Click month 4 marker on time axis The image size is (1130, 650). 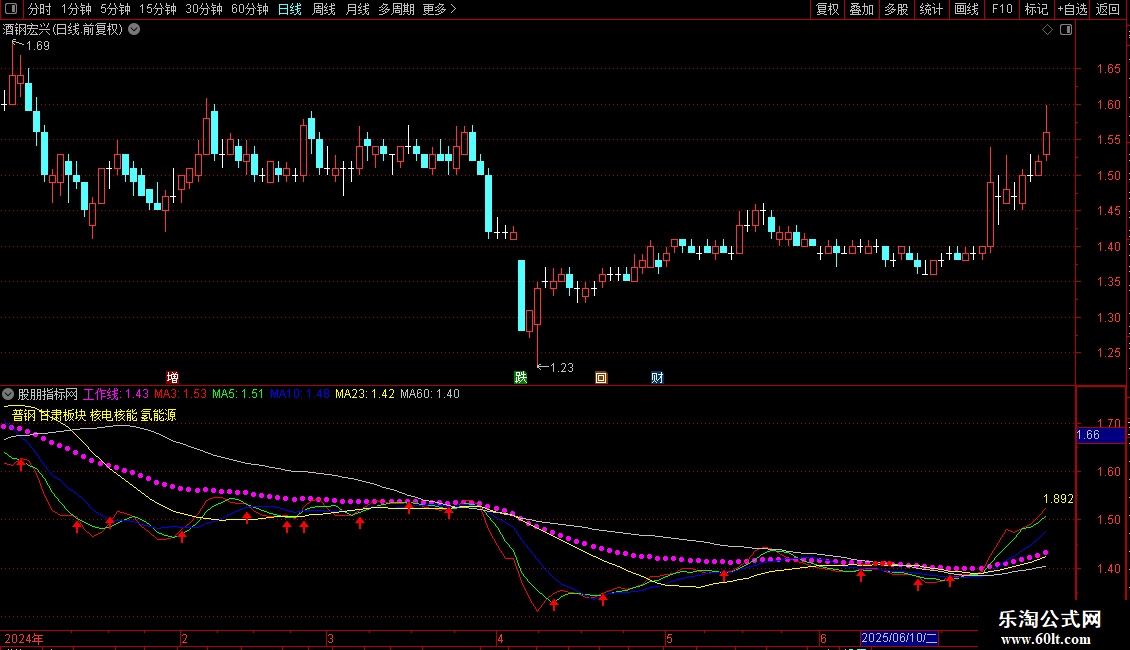pos(500,638)
